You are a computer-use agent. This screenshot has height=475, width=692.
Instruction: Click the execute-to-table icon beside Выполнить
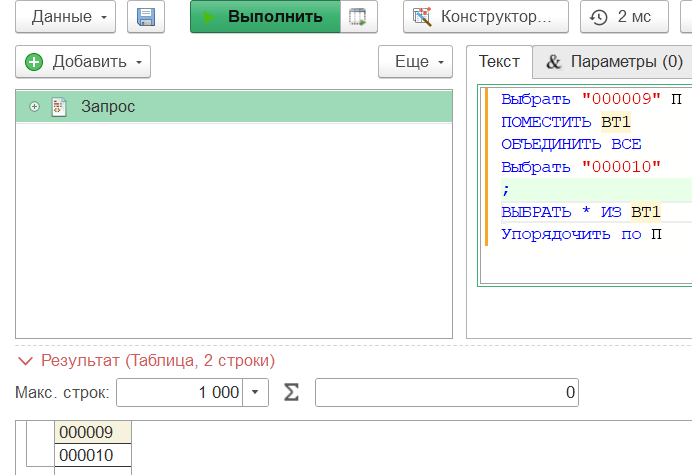358,17
